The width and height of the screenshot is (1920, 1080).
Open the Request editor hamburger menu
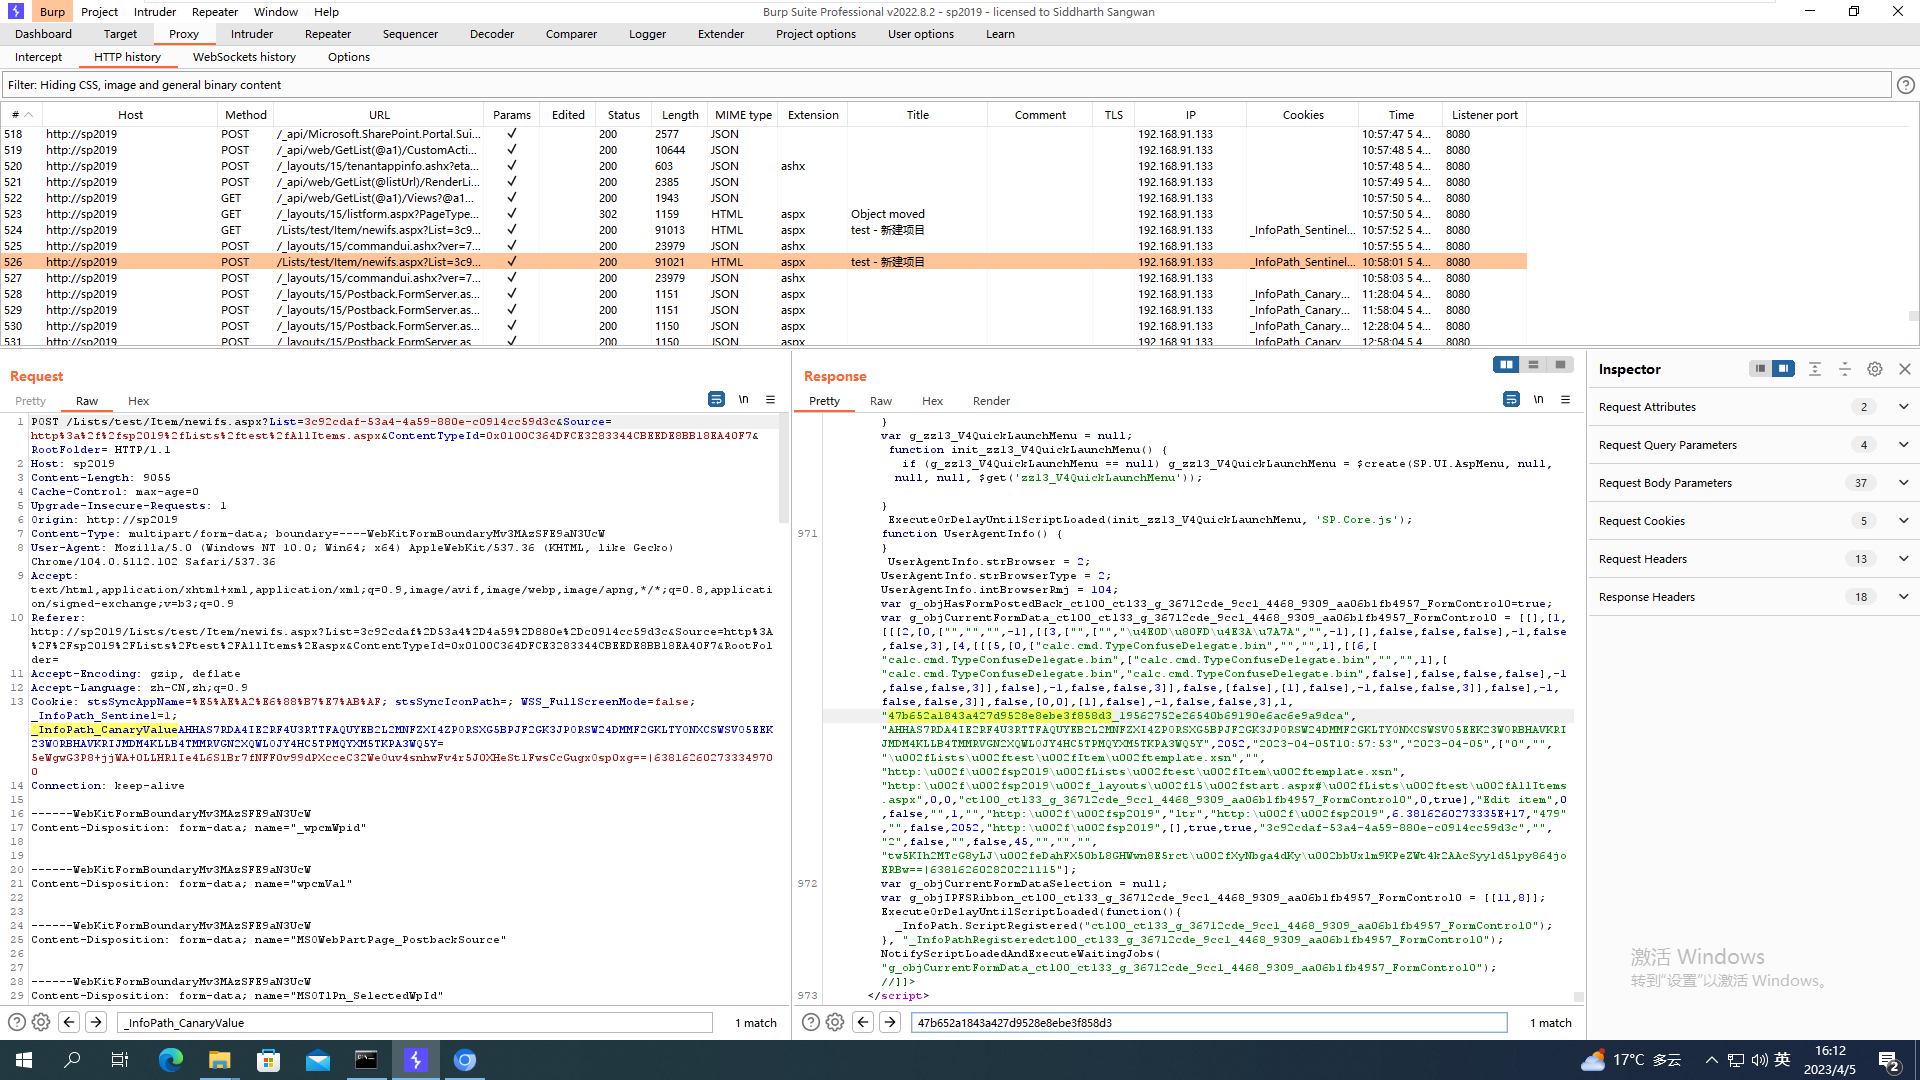(770, 399)
